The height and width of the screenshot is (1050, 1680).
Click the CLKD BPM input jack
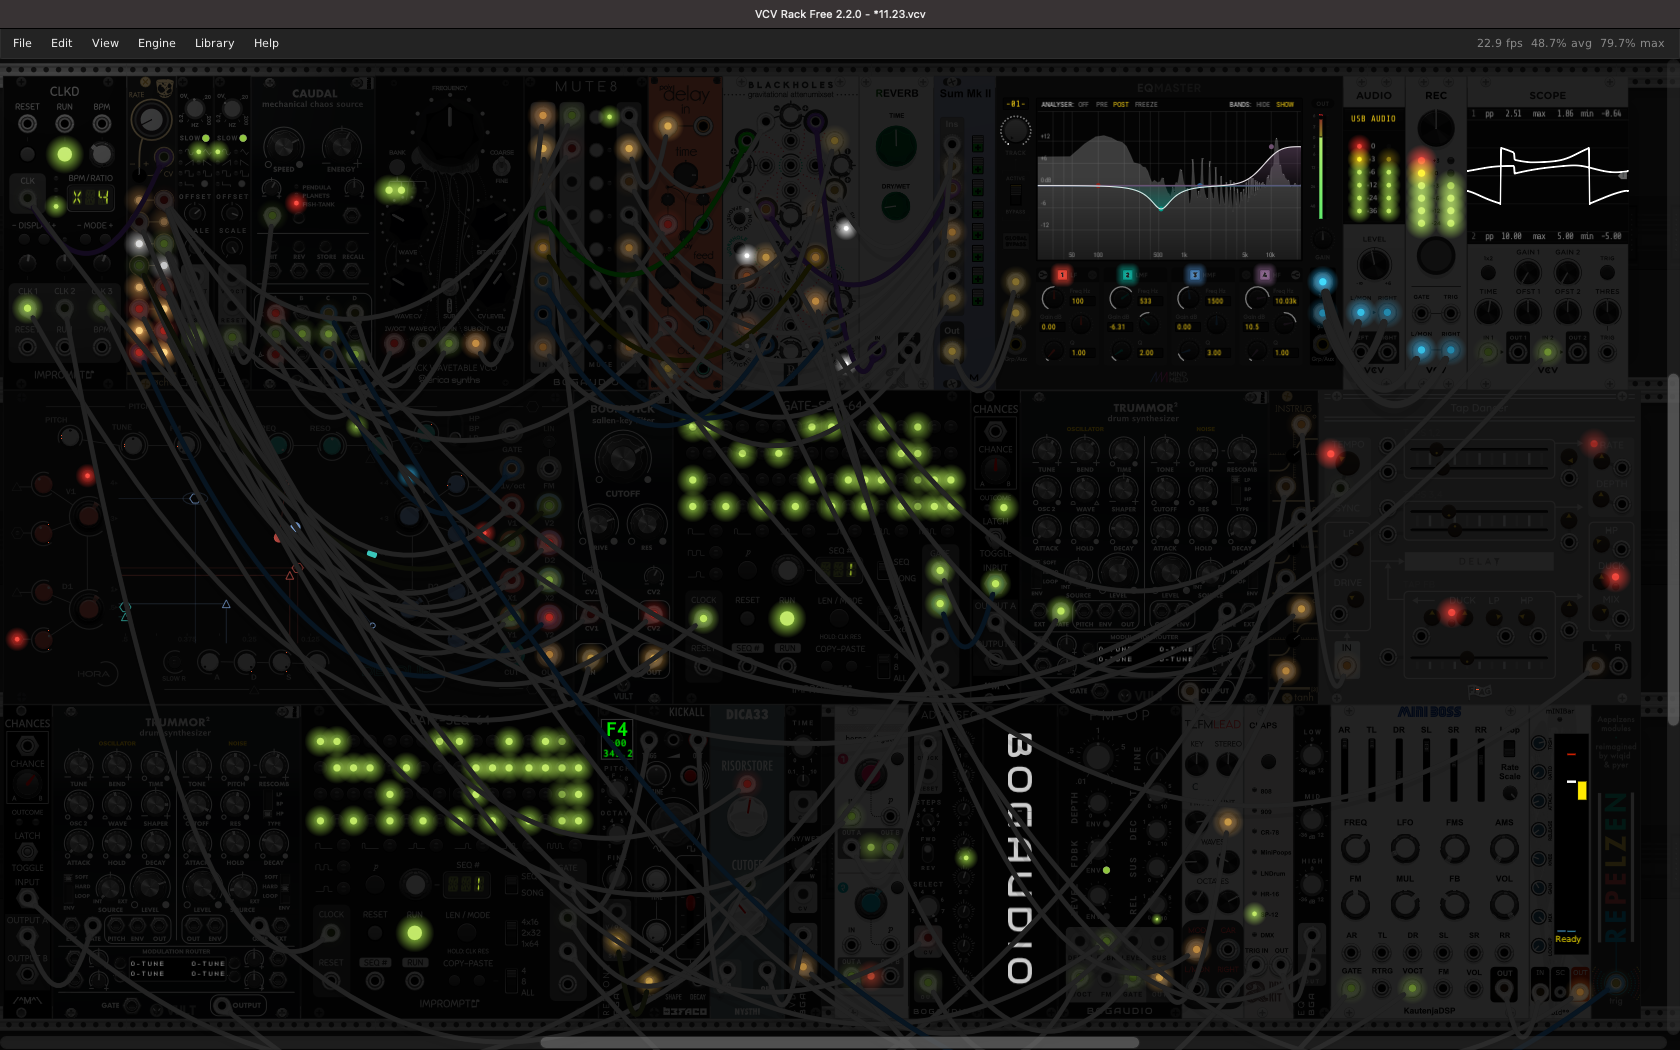click(x=101, y=124)
